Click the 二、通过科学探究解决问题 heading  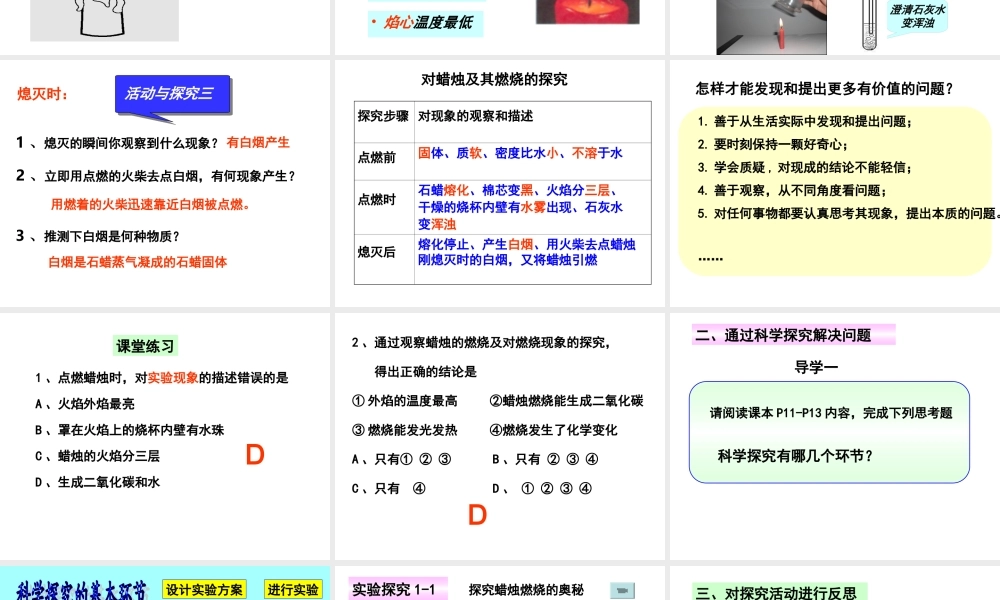[x=794, y=335]
